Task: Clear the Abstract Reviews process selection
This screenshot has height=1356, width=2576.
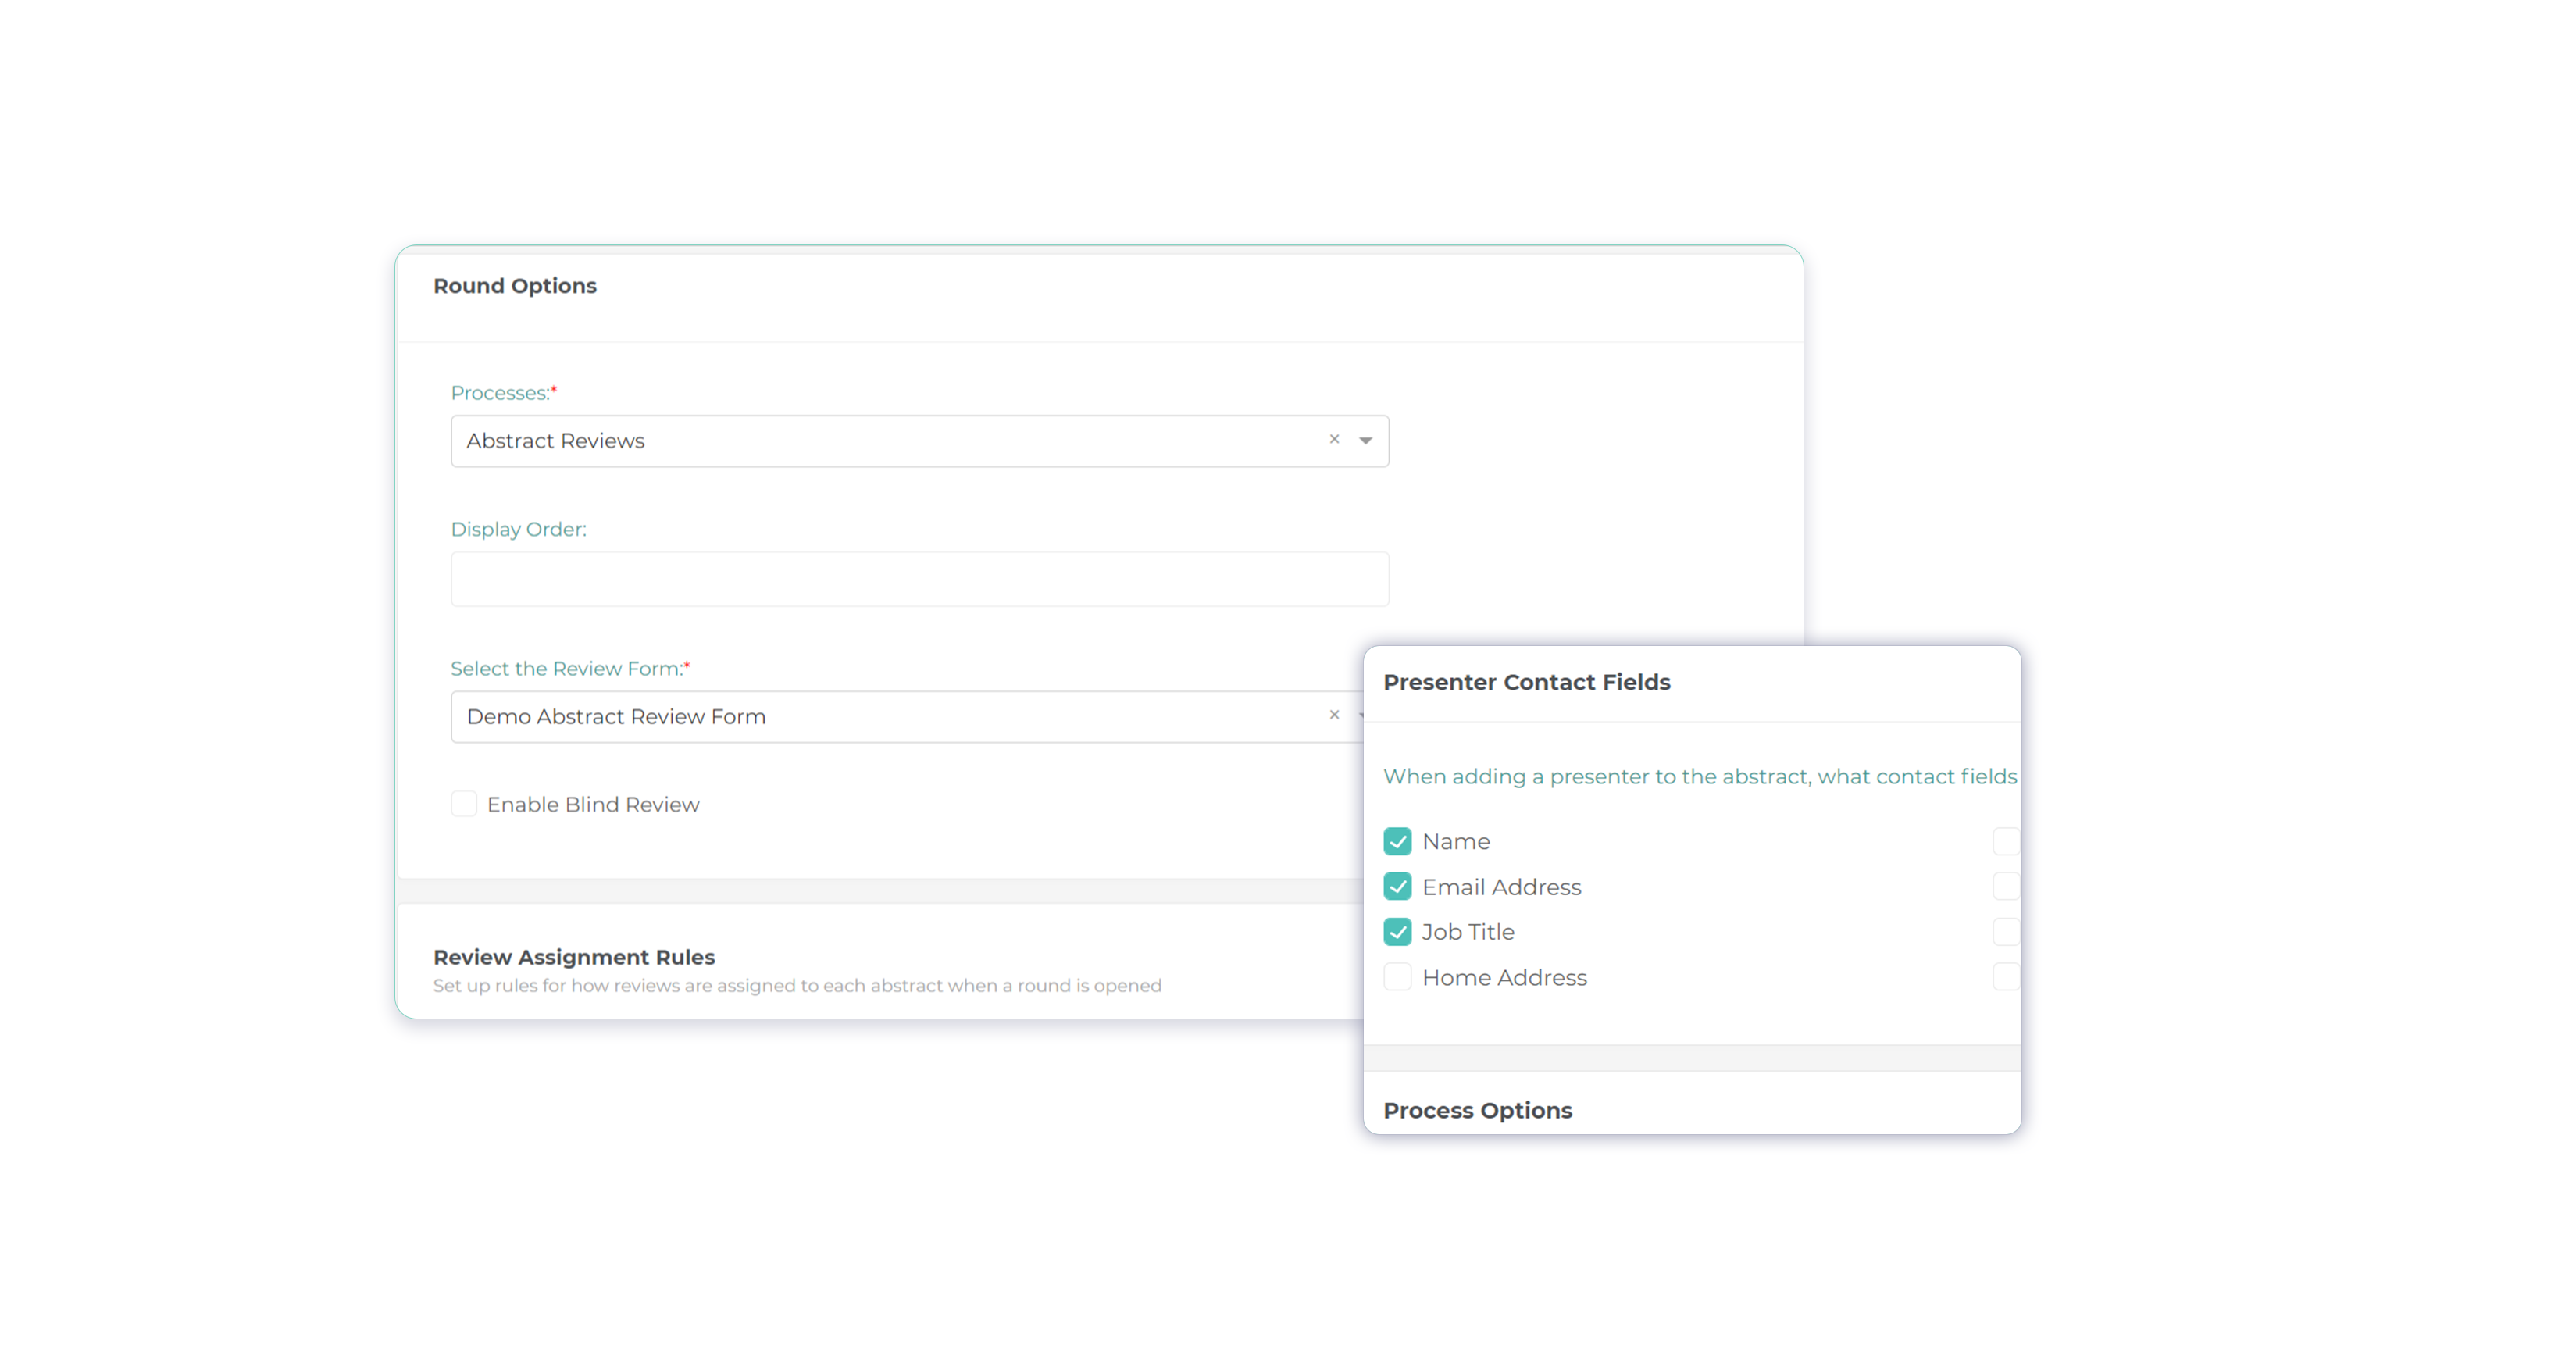Action: tap(1334, 440)
